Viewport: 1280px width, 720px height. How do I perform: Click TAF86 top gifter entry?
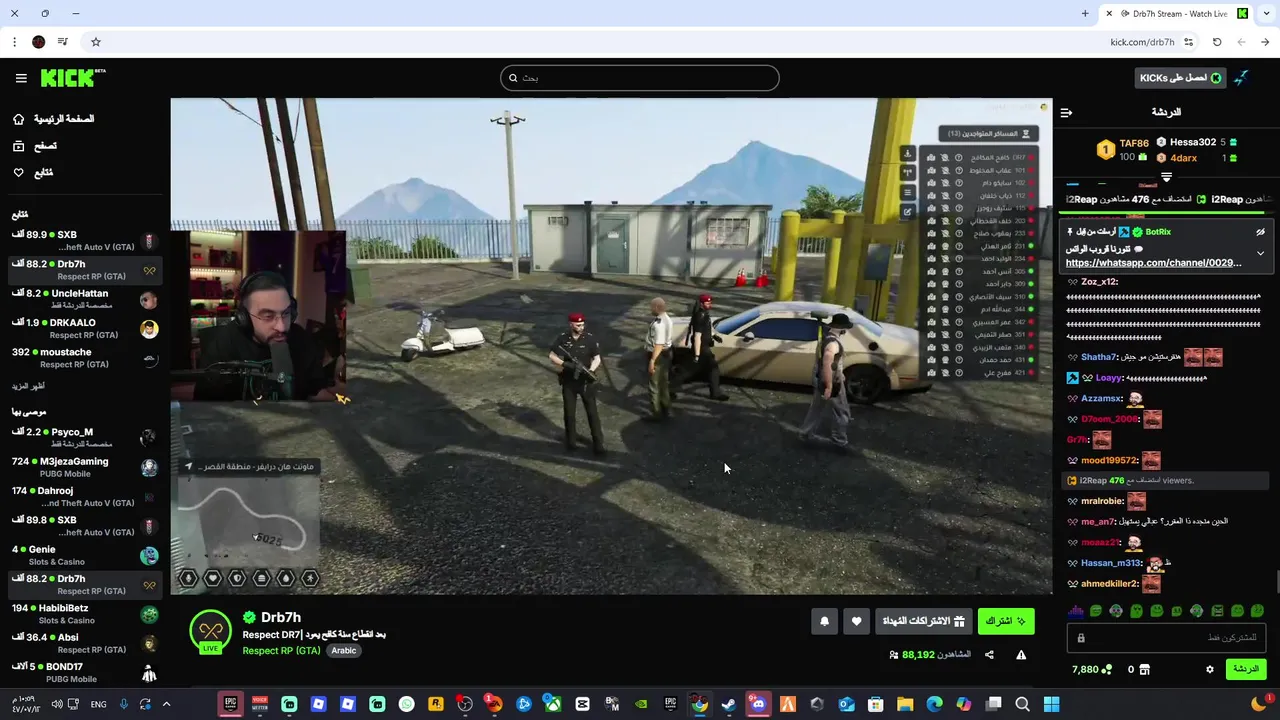coord(1123,150)
